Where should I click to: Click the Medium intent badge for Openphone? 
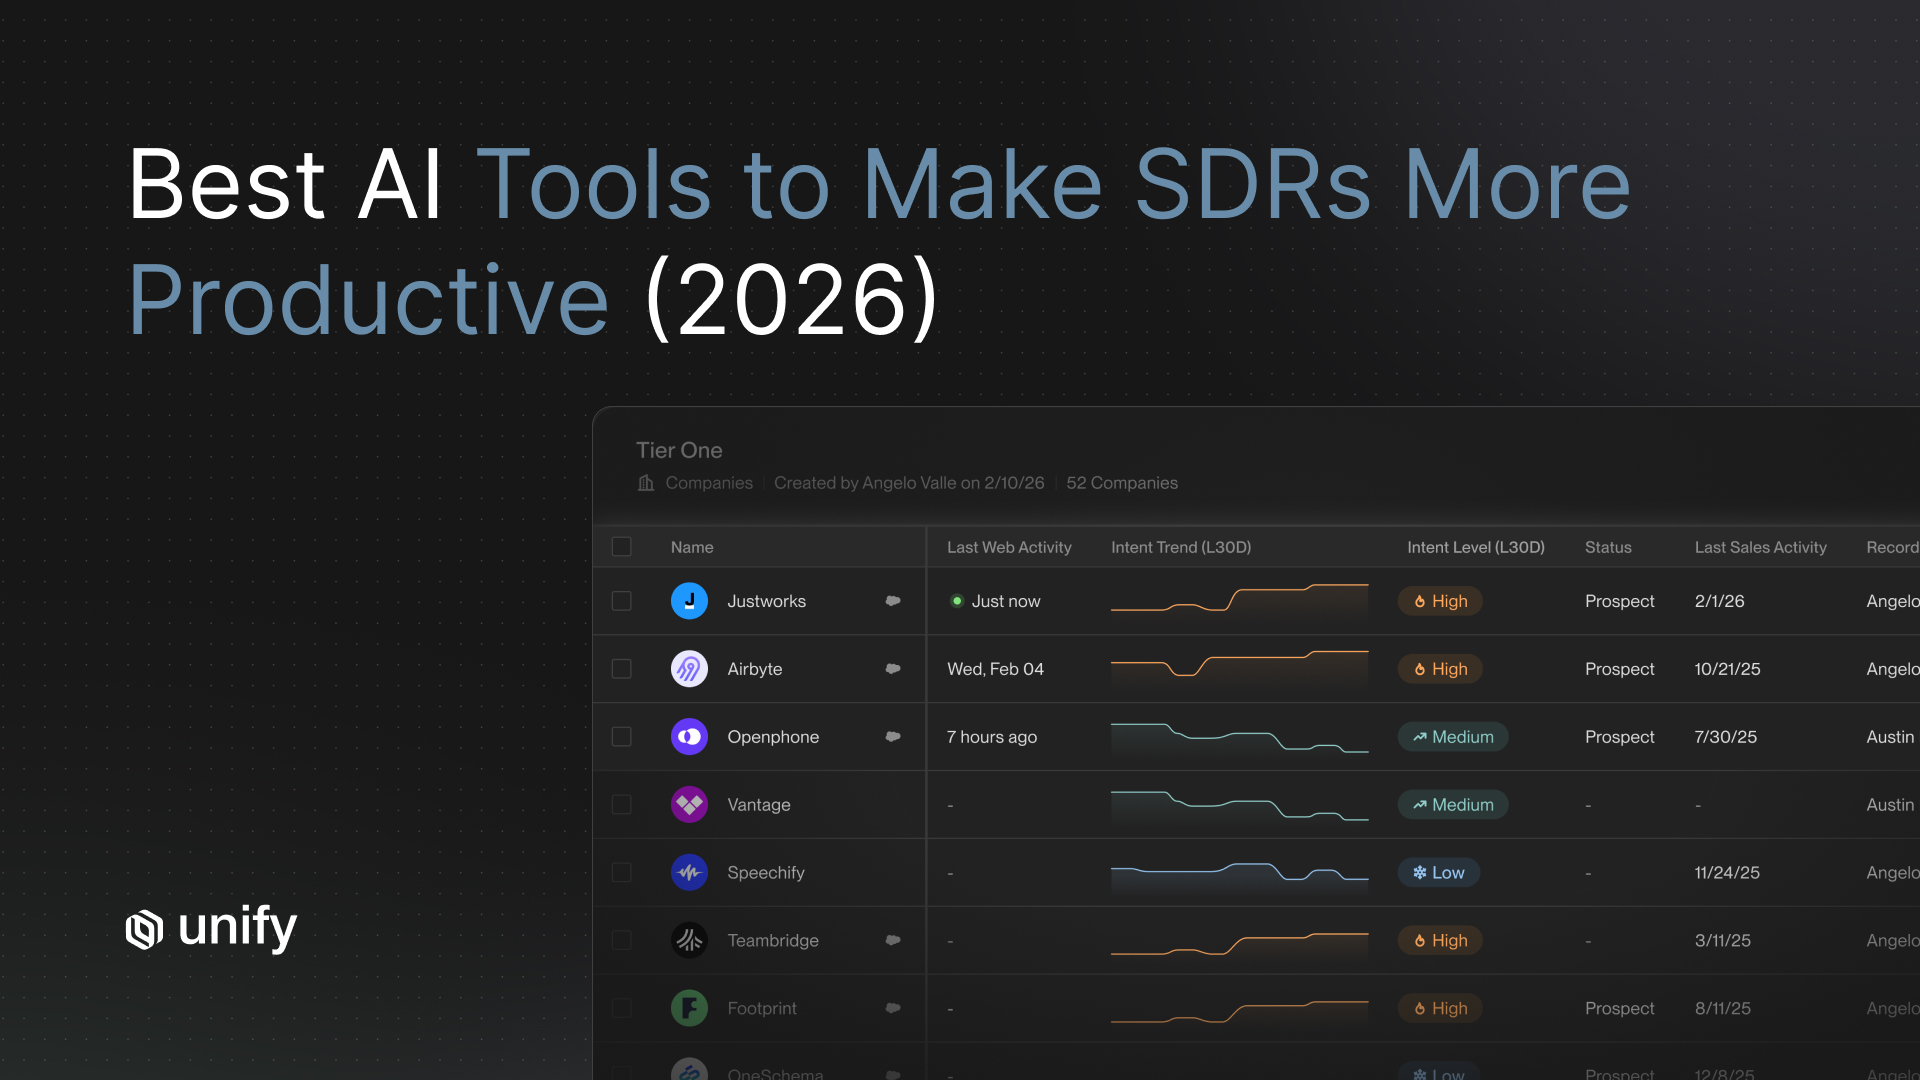point(1453,737)
